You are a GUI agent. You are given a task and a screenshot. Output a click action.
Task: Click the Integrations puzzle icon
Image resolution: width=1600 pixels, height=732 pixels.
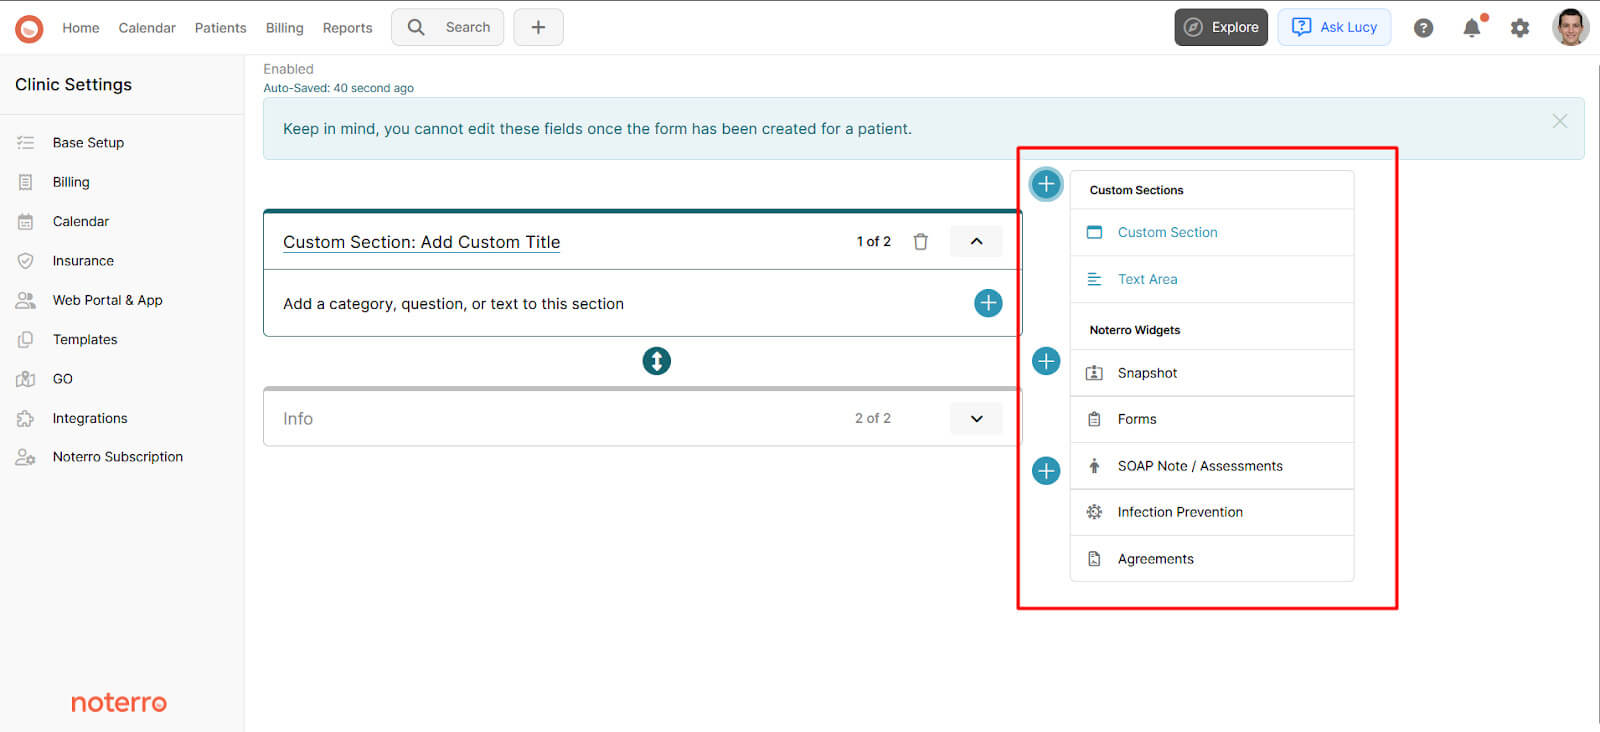click(26, 418)
